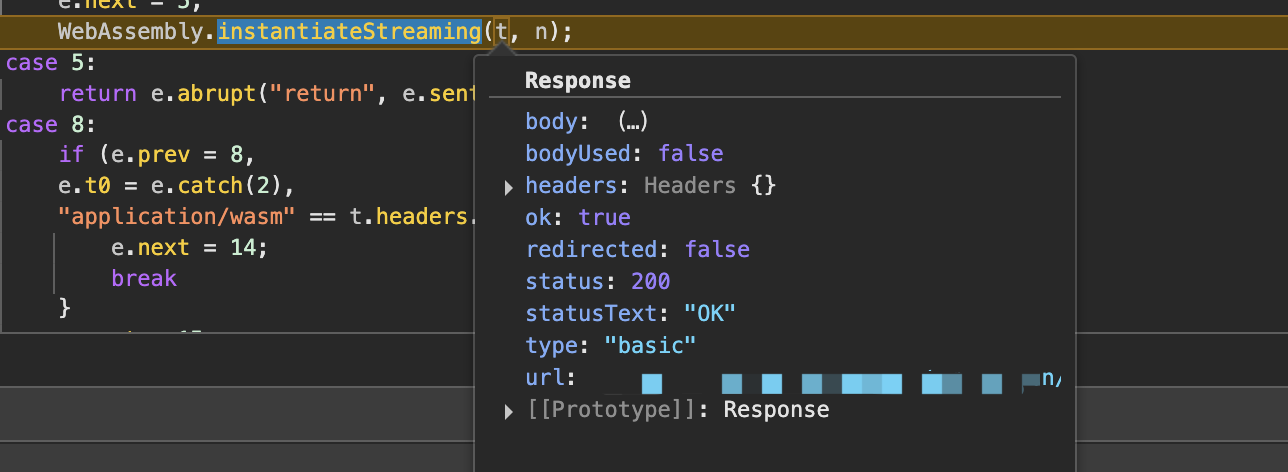Click the highlighted instantiateStreaming method
The height and width of the screenshot is (472, 1288).
349,31
